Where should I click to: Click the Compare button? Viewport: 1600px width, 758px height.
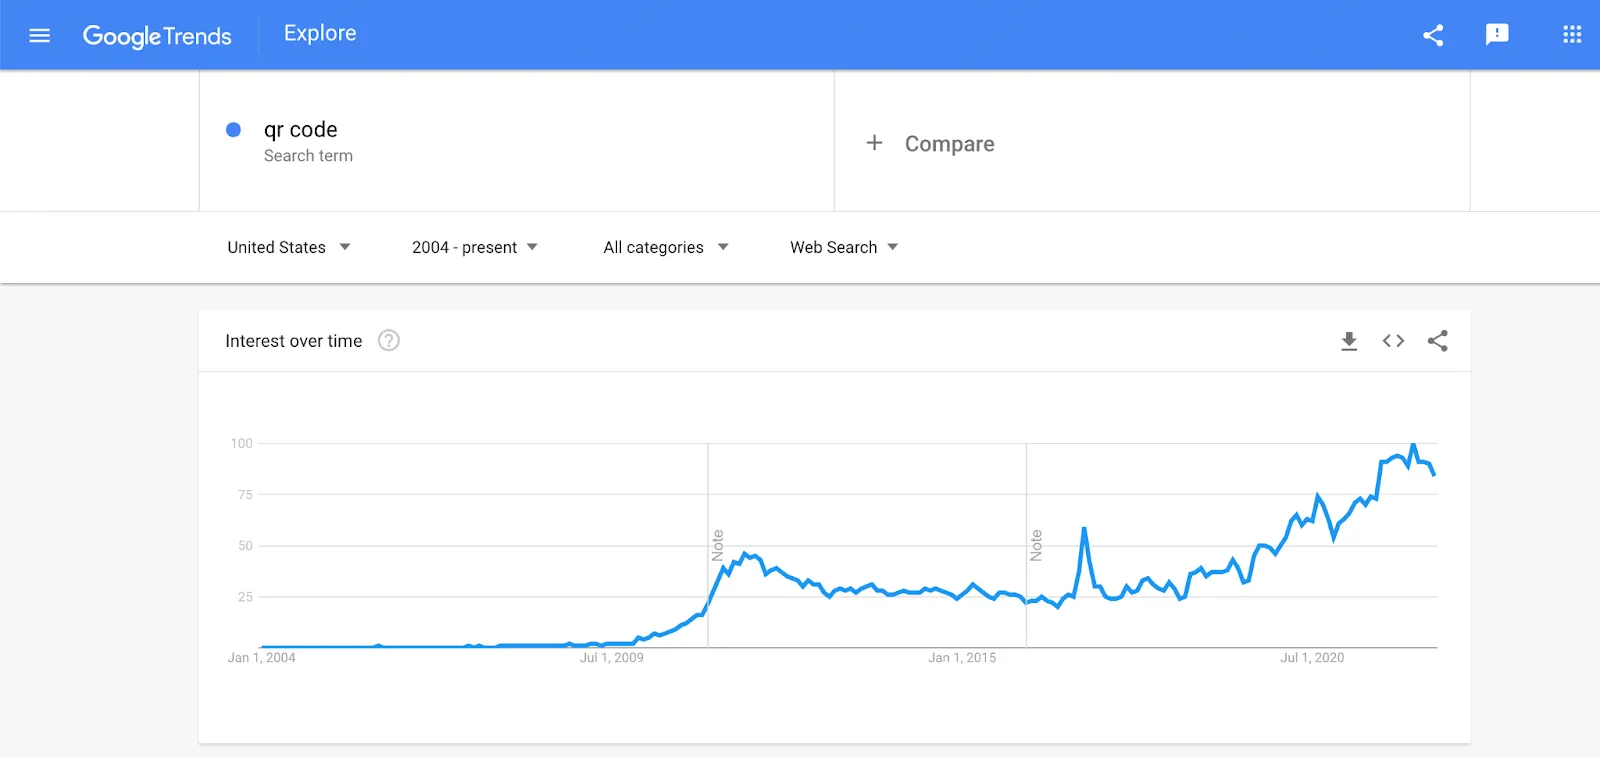pos(949,144)
